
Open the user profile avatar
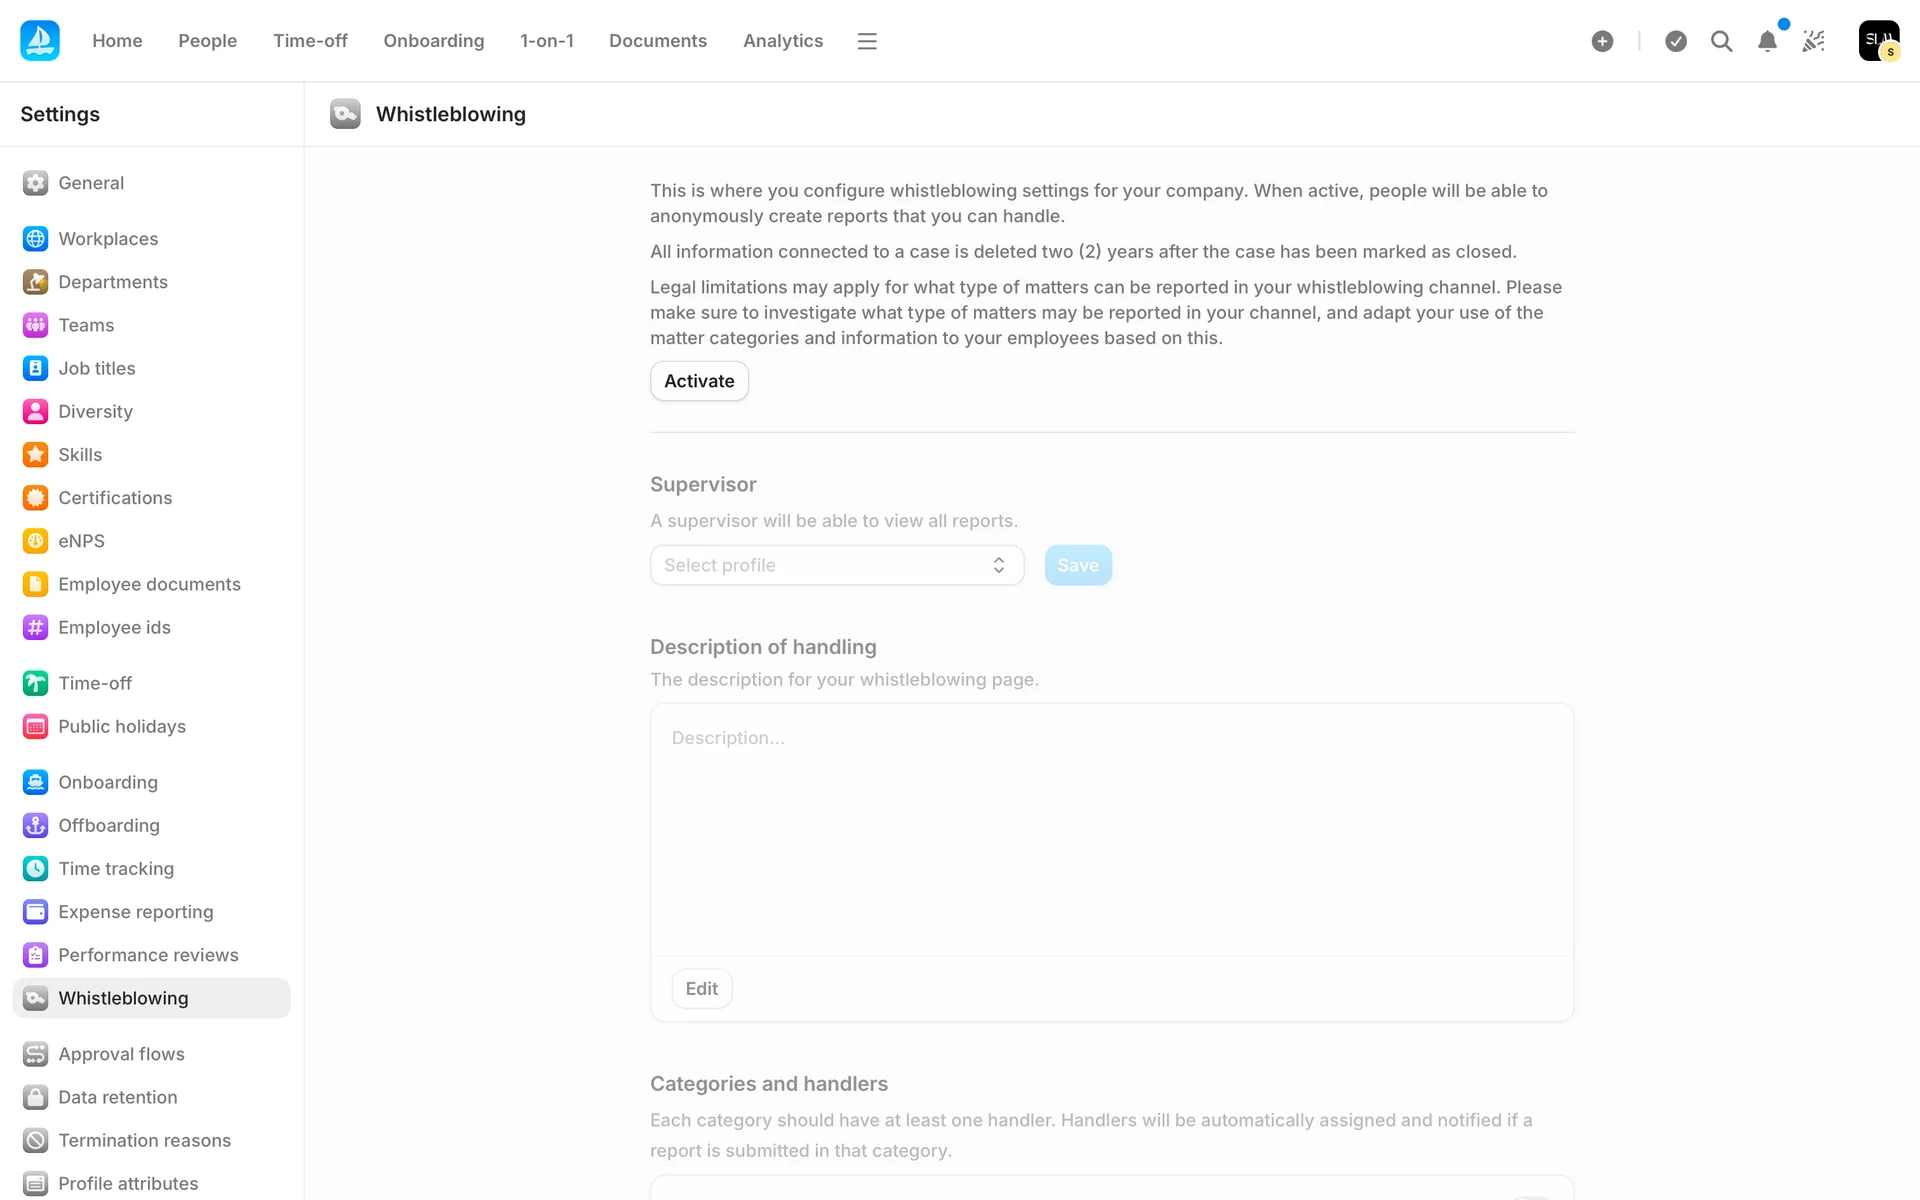1878,41
